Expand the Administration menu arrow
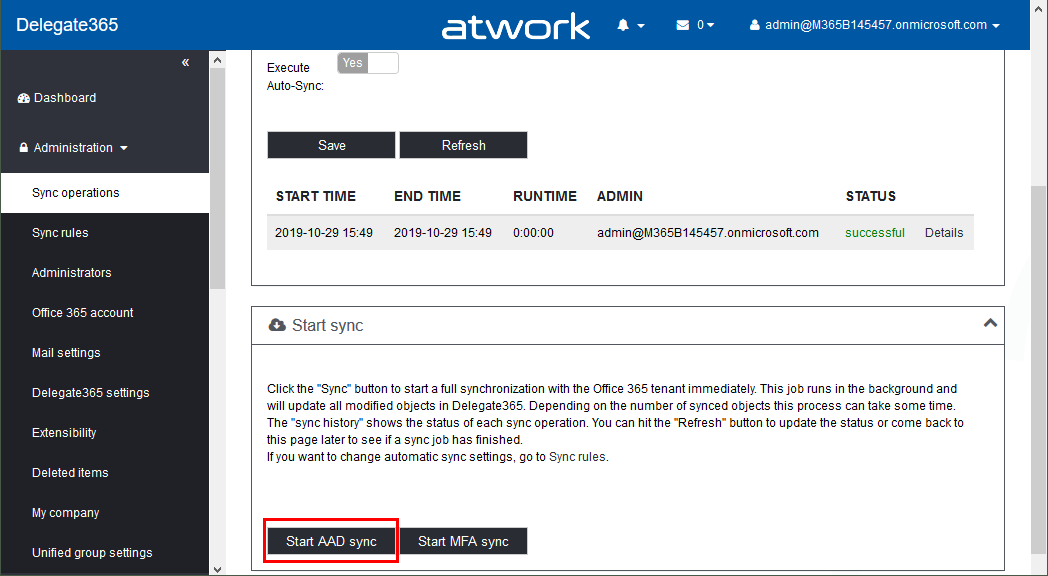Image resolution: width=1048 pixels, height=576 pixels. pyautogui.click(x=124, y=148)
